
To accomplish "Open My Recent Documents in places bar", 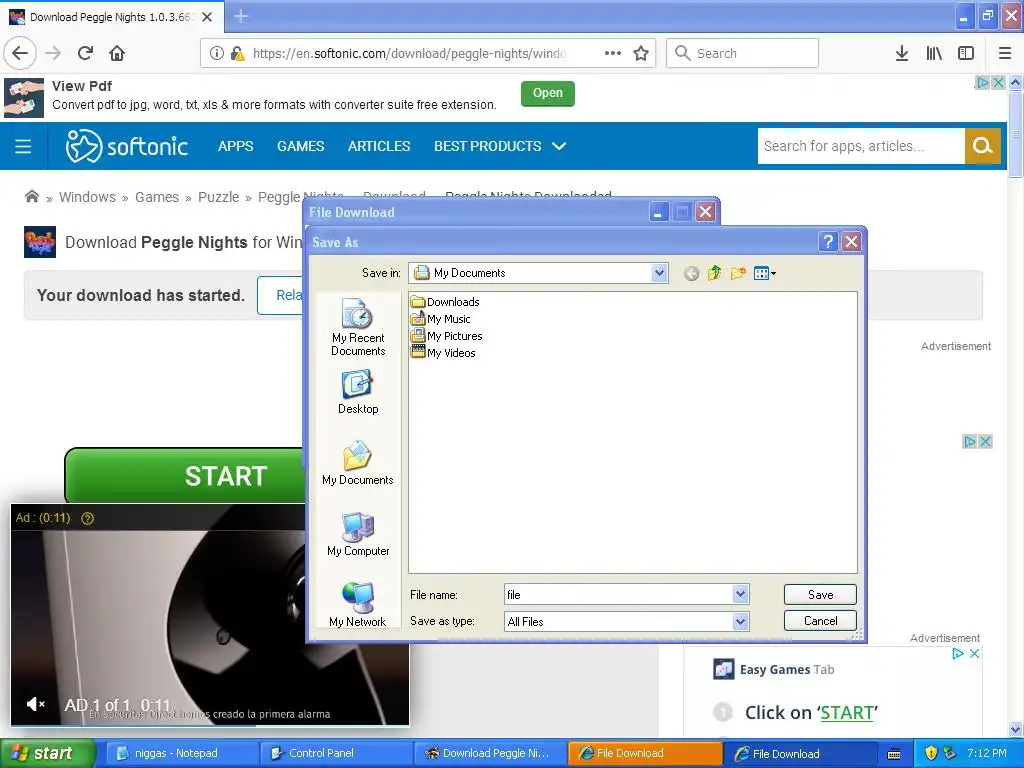I will (358, 327).
